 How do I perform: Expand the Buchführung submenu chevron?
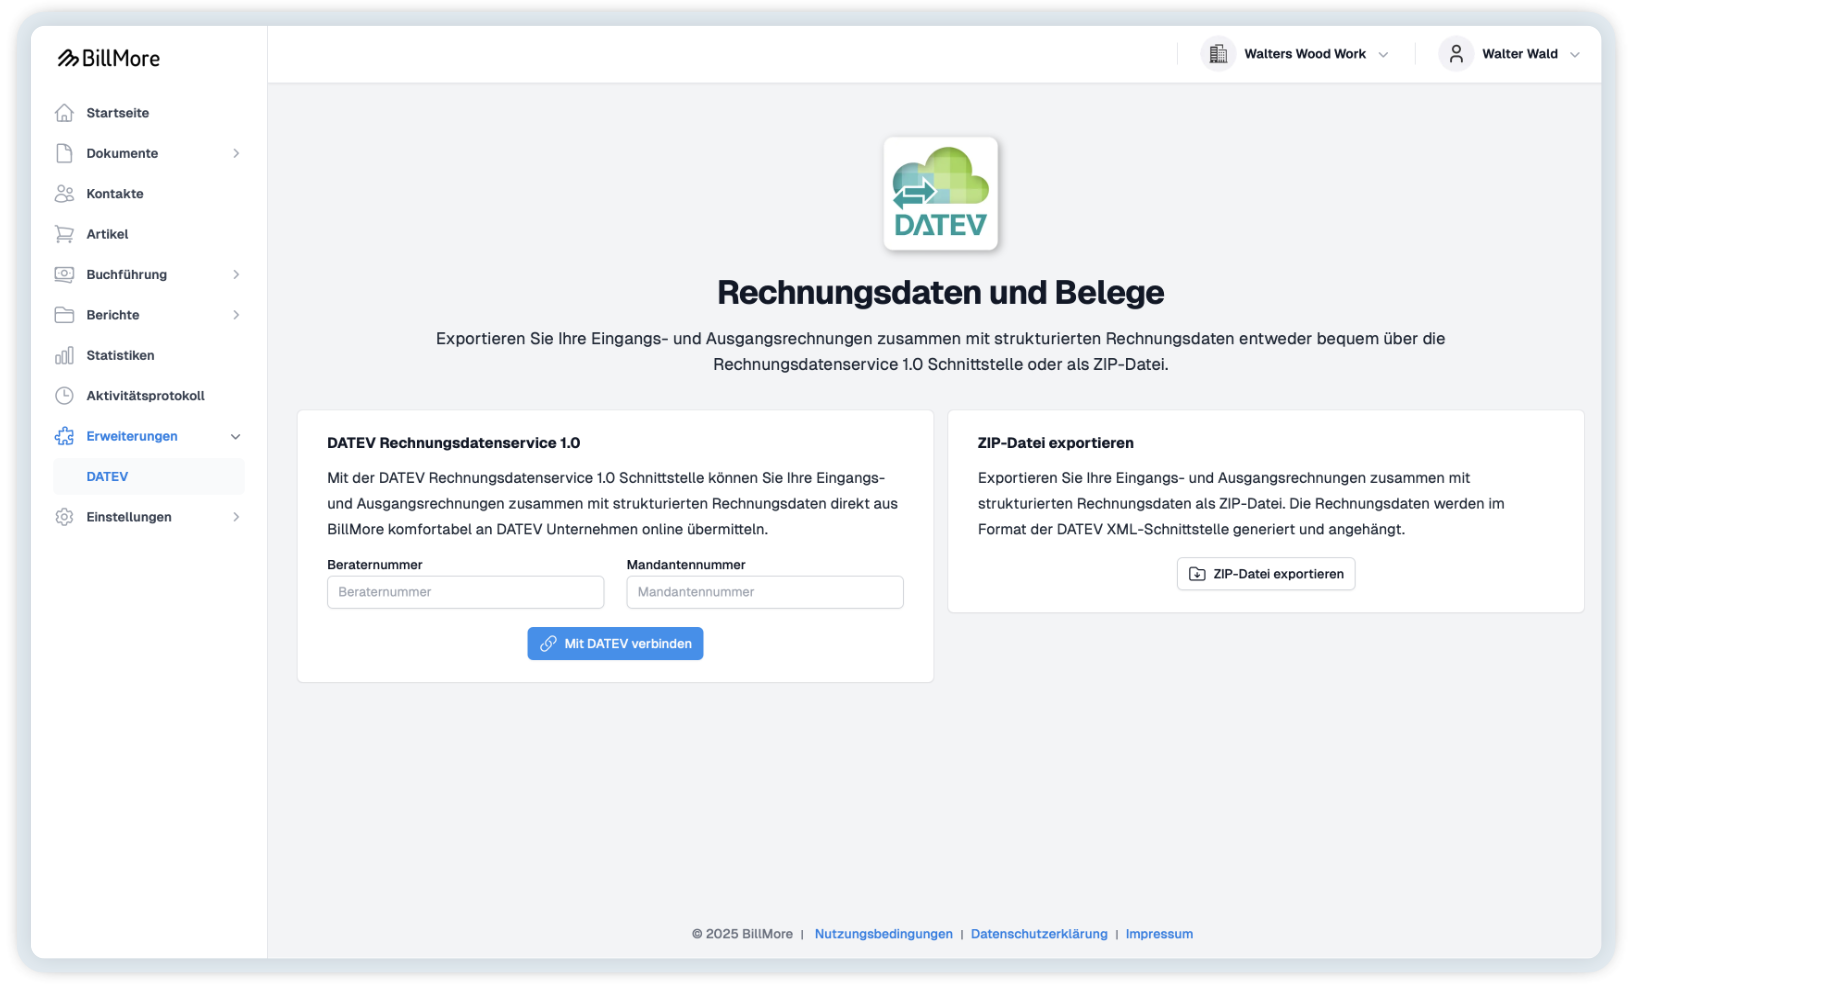[x=236, y=274]
